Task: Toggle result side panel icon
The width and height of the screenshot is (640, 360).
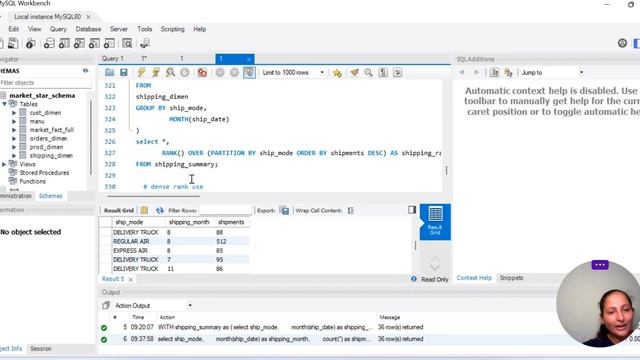Action: tap(412, 210)
